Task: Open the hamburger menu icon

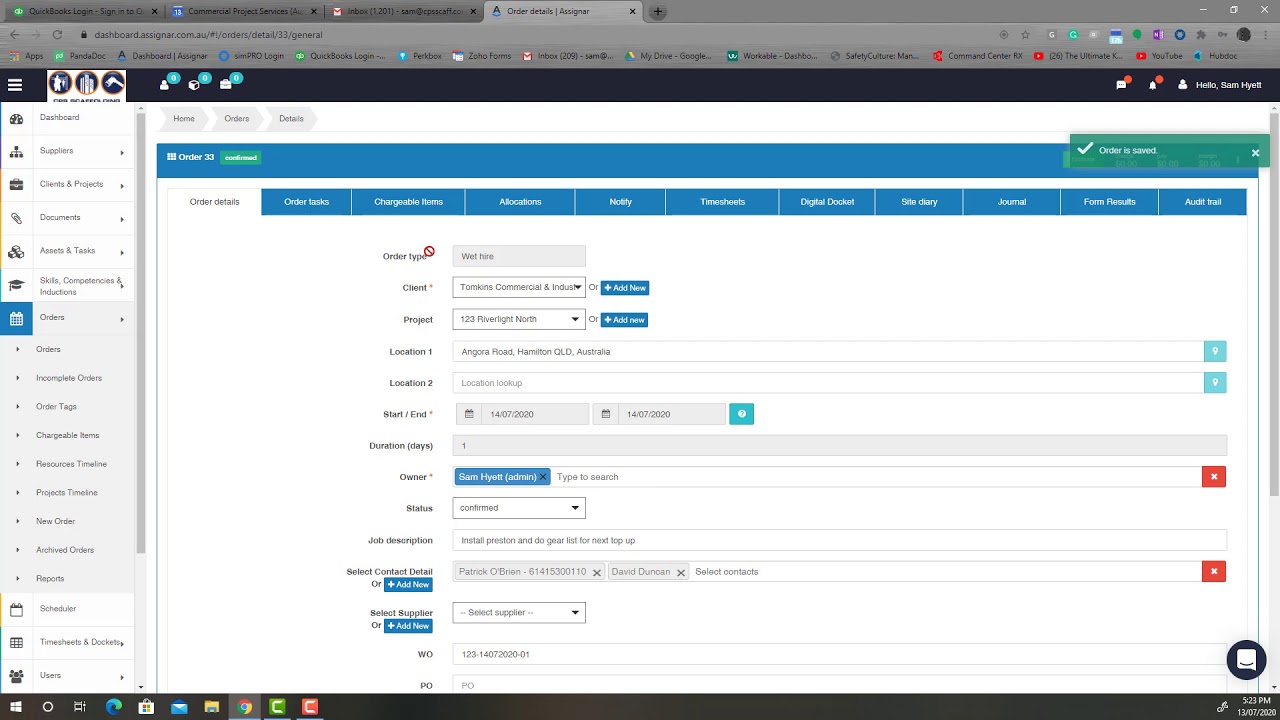Action: point(14,85)
